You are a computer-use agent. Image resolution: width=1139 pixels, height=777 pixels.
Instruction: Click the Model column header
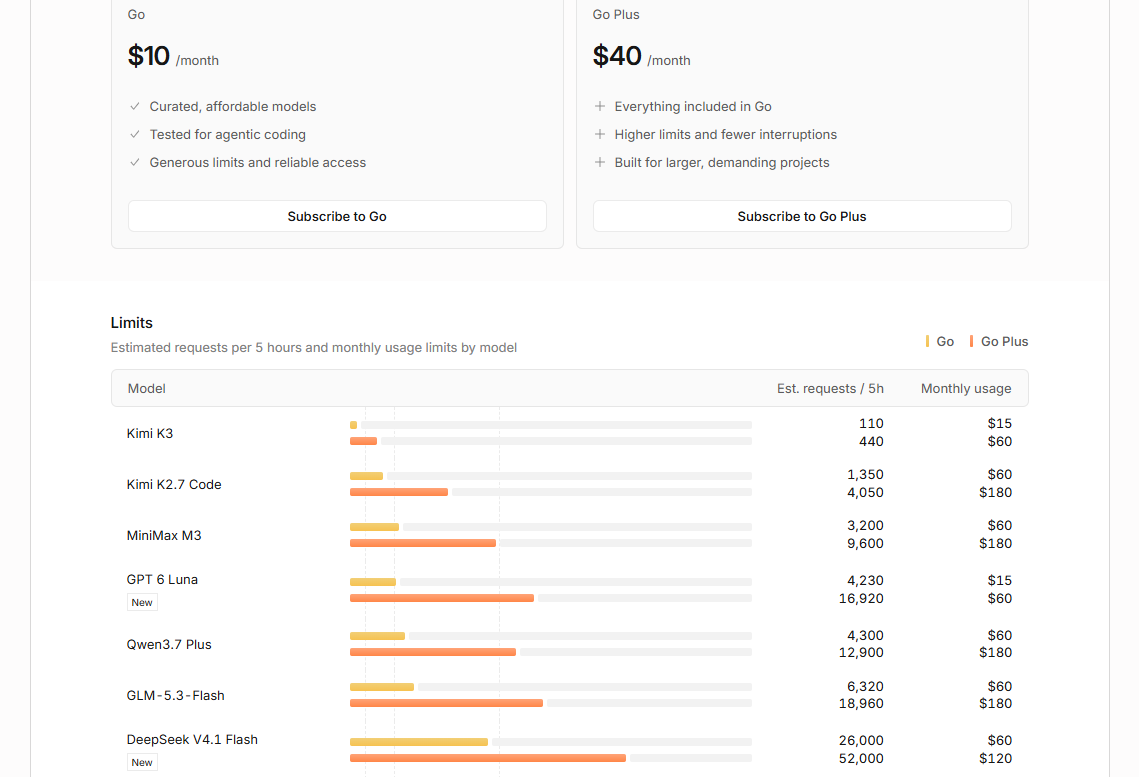point(147,388)
